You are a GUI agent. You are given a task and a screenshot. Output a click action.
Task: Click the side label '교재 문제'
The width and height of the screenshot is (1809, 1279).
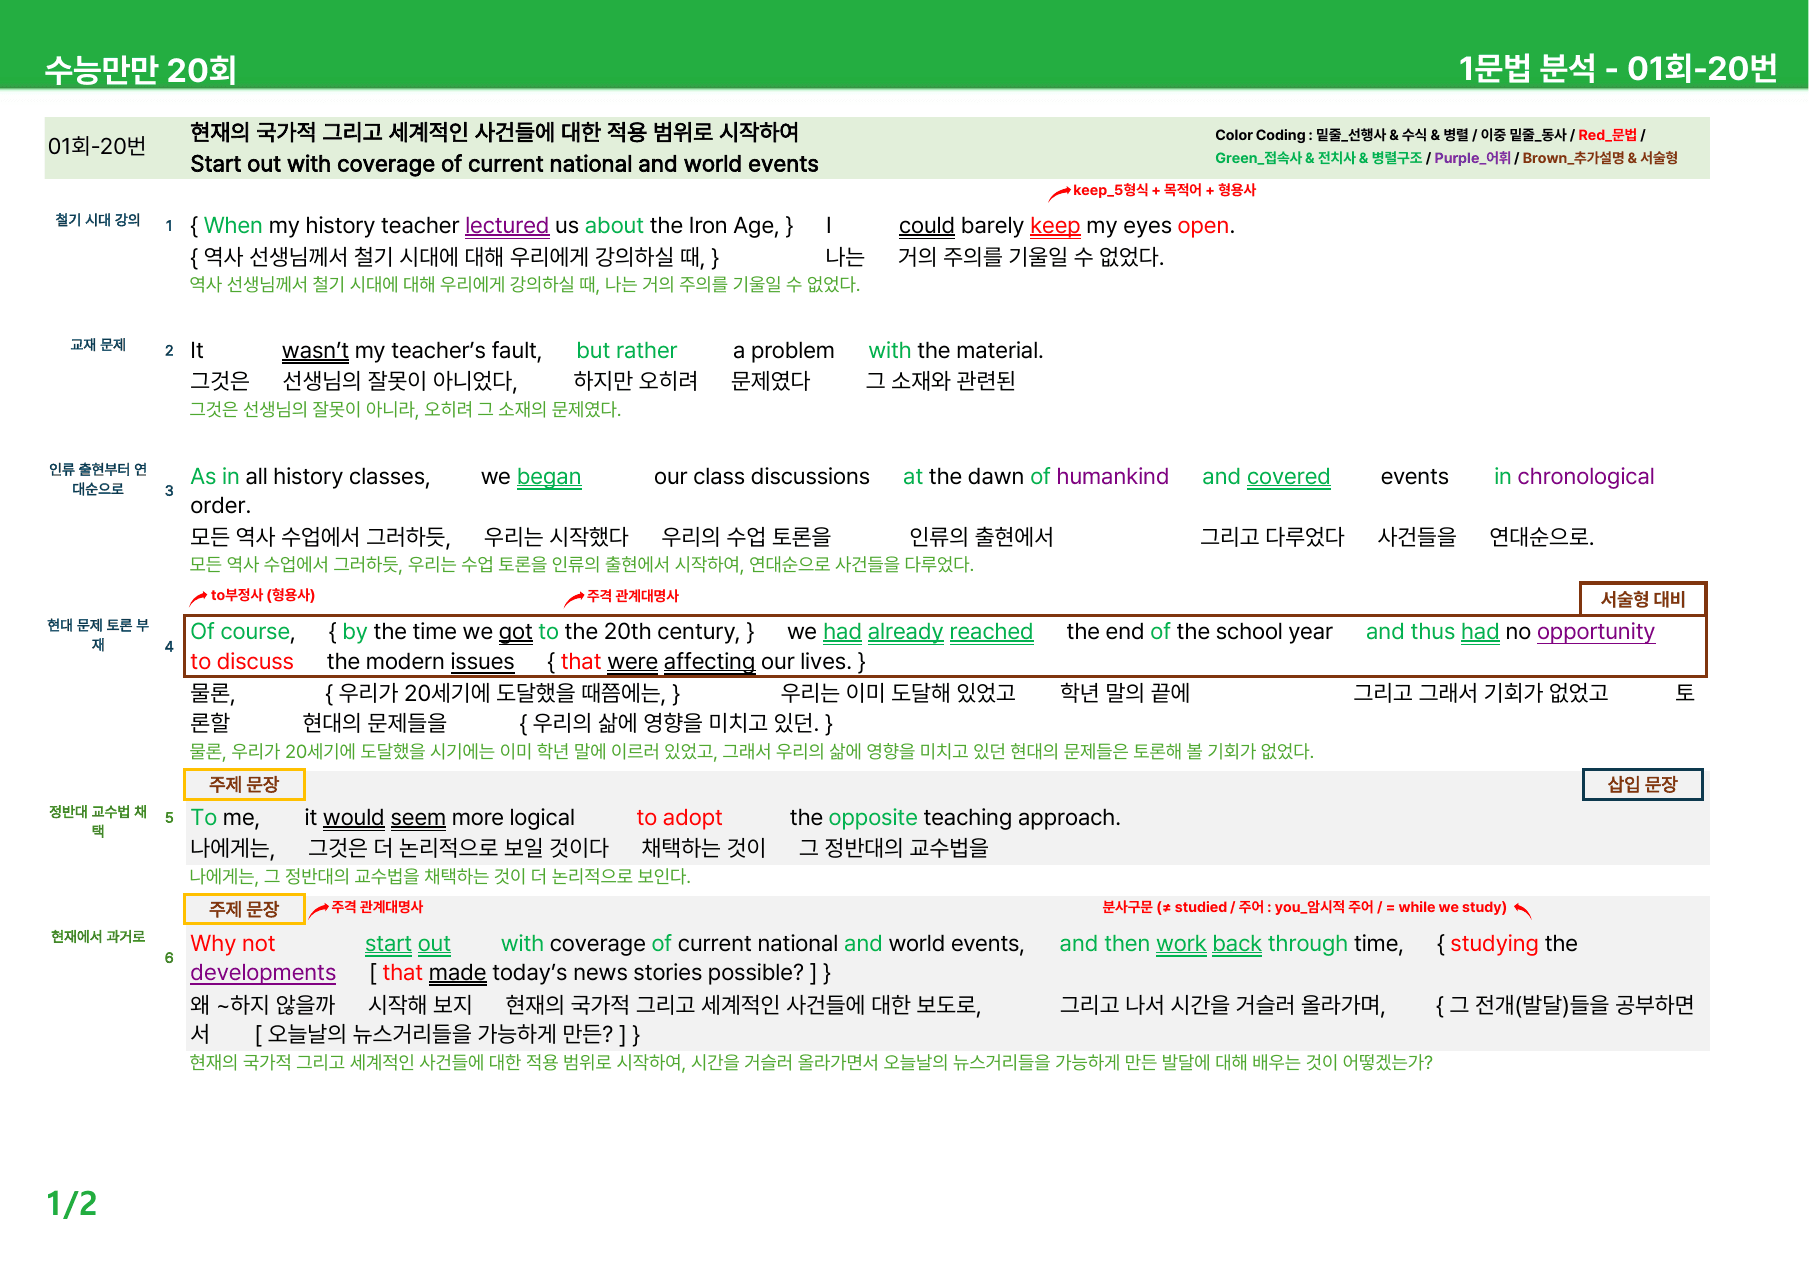[98, 345]
